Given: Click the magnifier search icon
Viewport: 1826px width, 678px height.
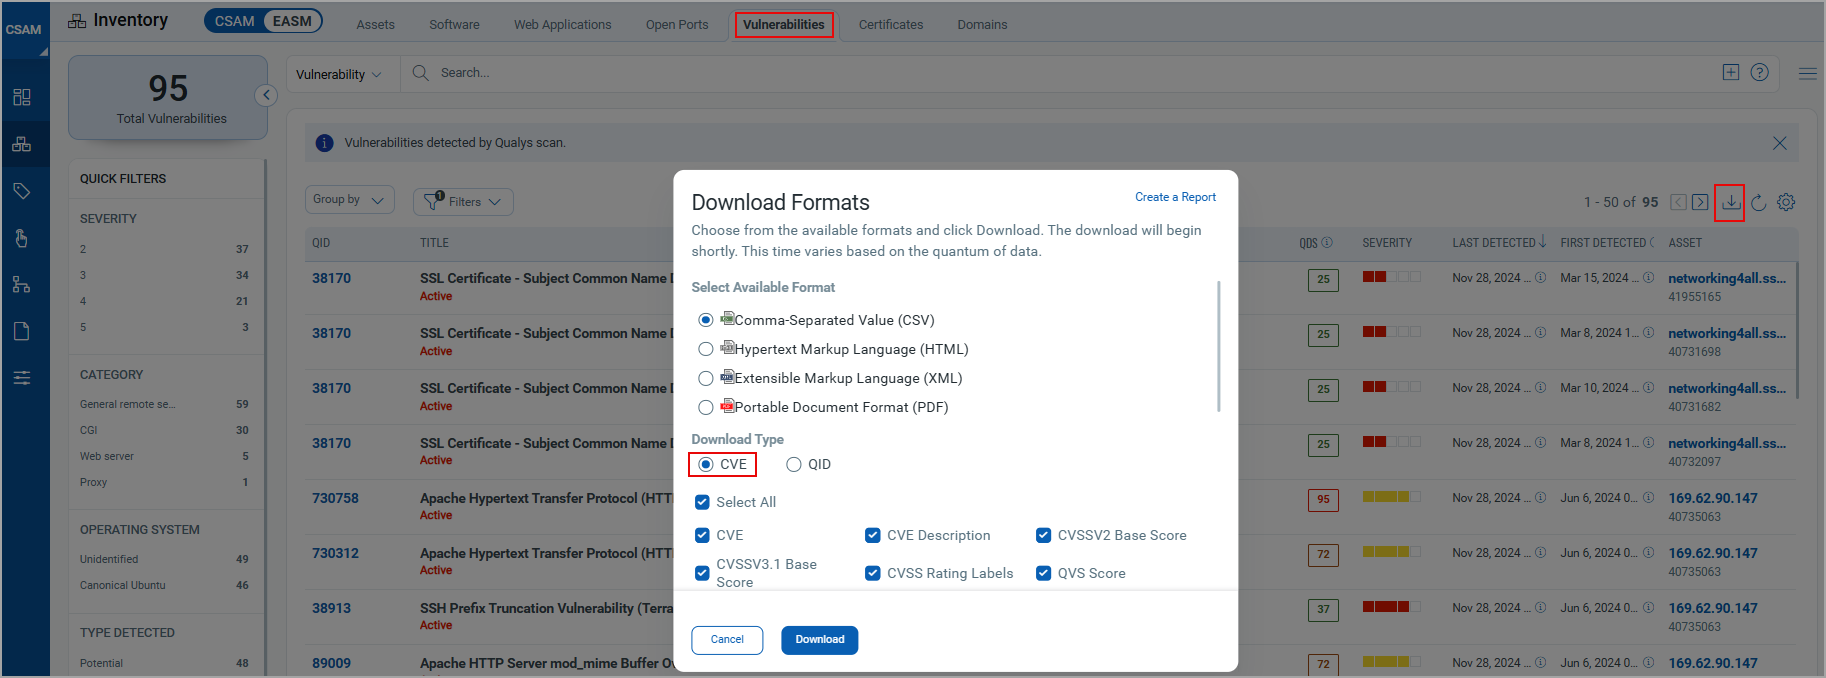Looking at the screenshot, I should pos(421,73).
